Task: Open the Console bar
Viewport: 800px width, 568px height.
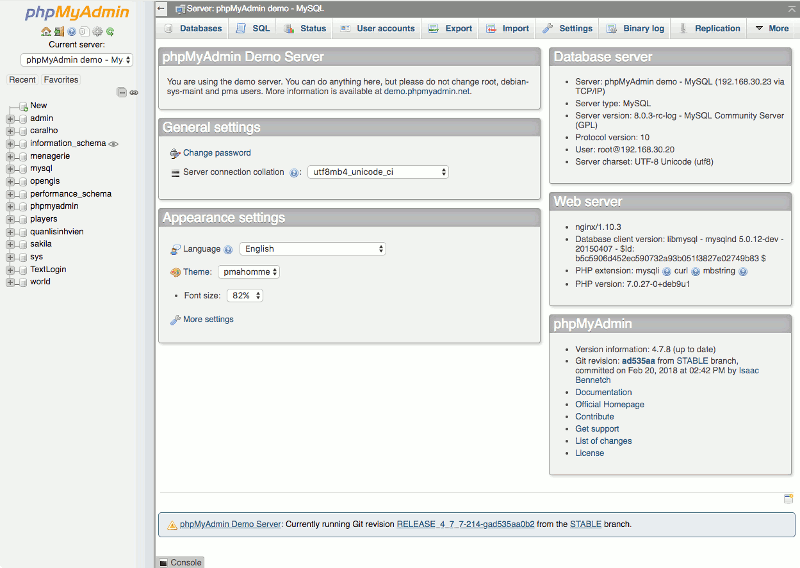Action: click(180, 562)
